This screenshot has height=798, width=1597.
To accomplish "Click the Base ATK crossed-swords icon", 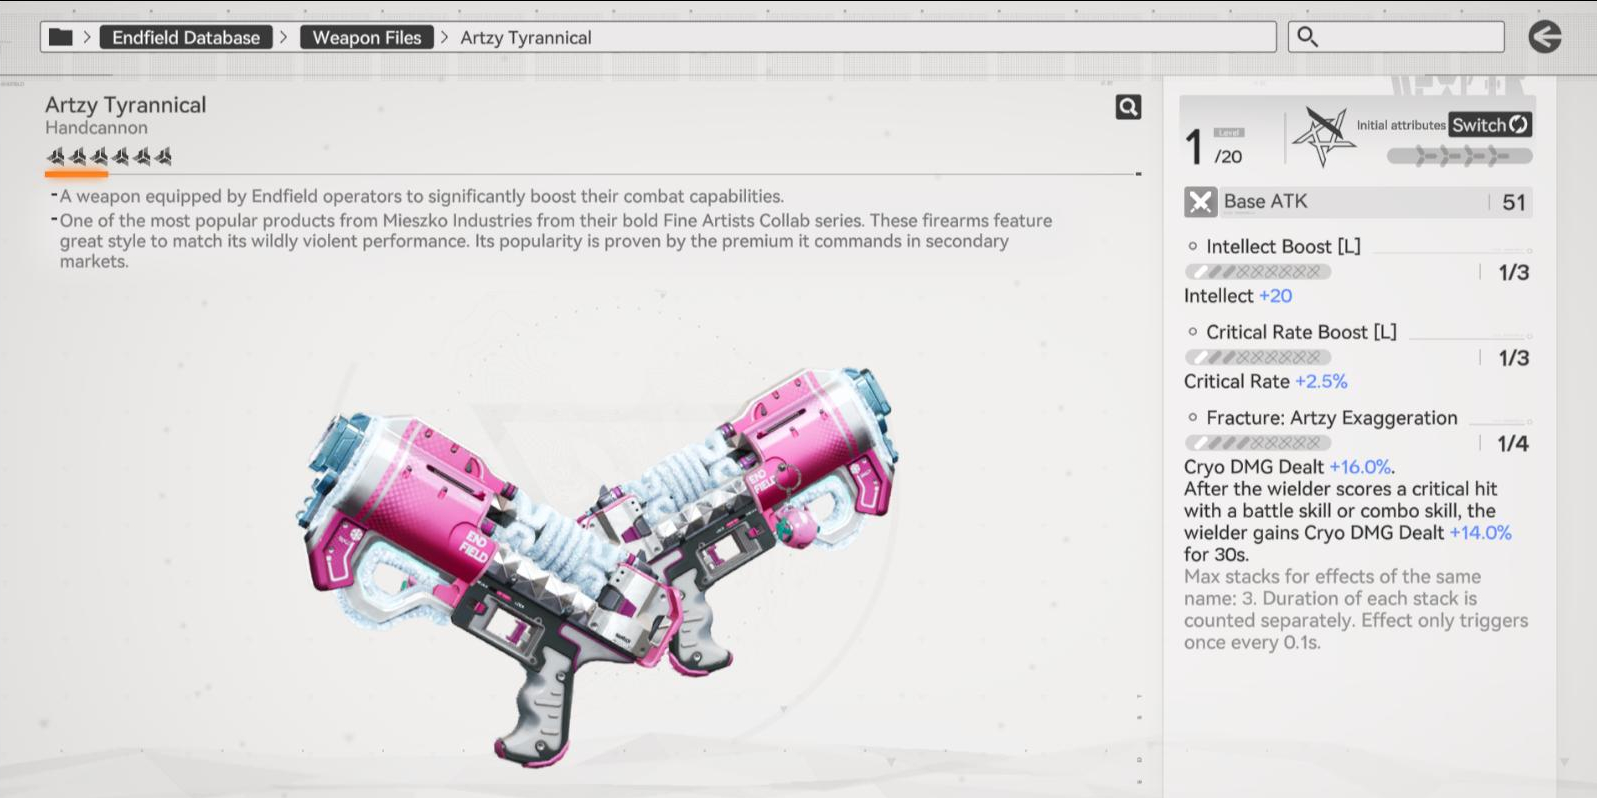I will click(1200, 202).
